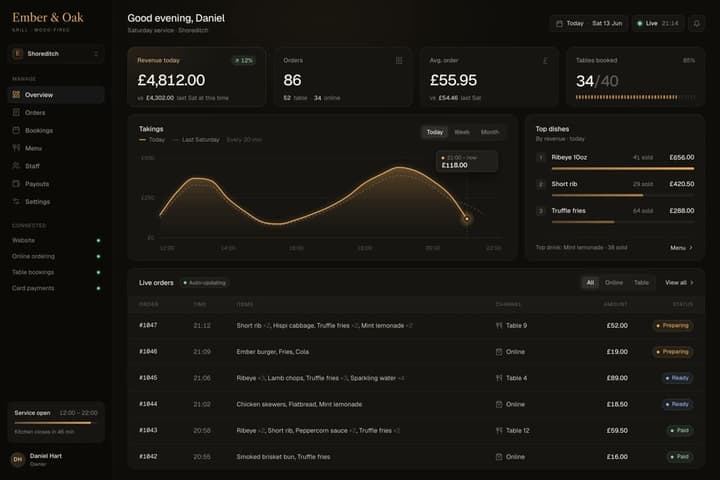Click the Service open progress bar
Screen dimensions: 720x480
click(x=56, y=423)
